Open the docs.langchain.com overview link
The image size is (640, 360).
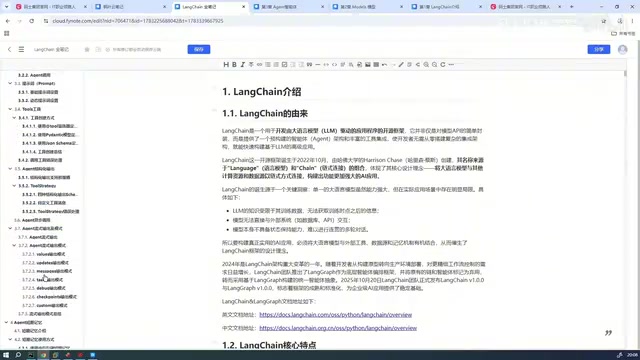tap(336, 315)
